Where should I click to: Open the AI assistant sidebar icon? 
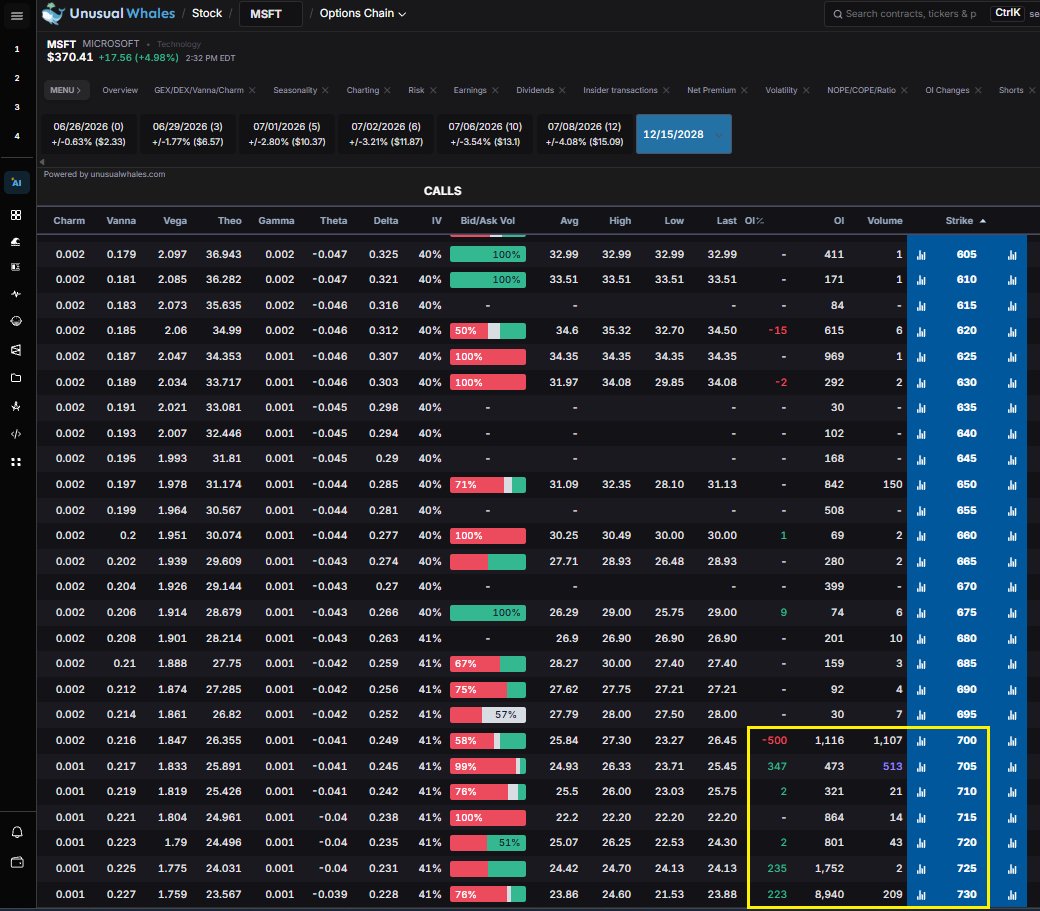pos(17,182)
